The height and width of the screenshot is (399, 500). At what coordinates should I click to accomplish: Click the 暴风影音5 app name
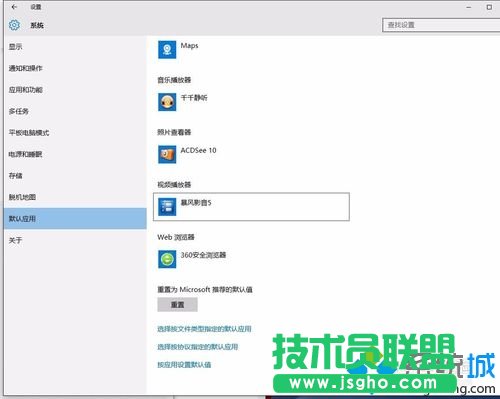(x=196, y=203)
